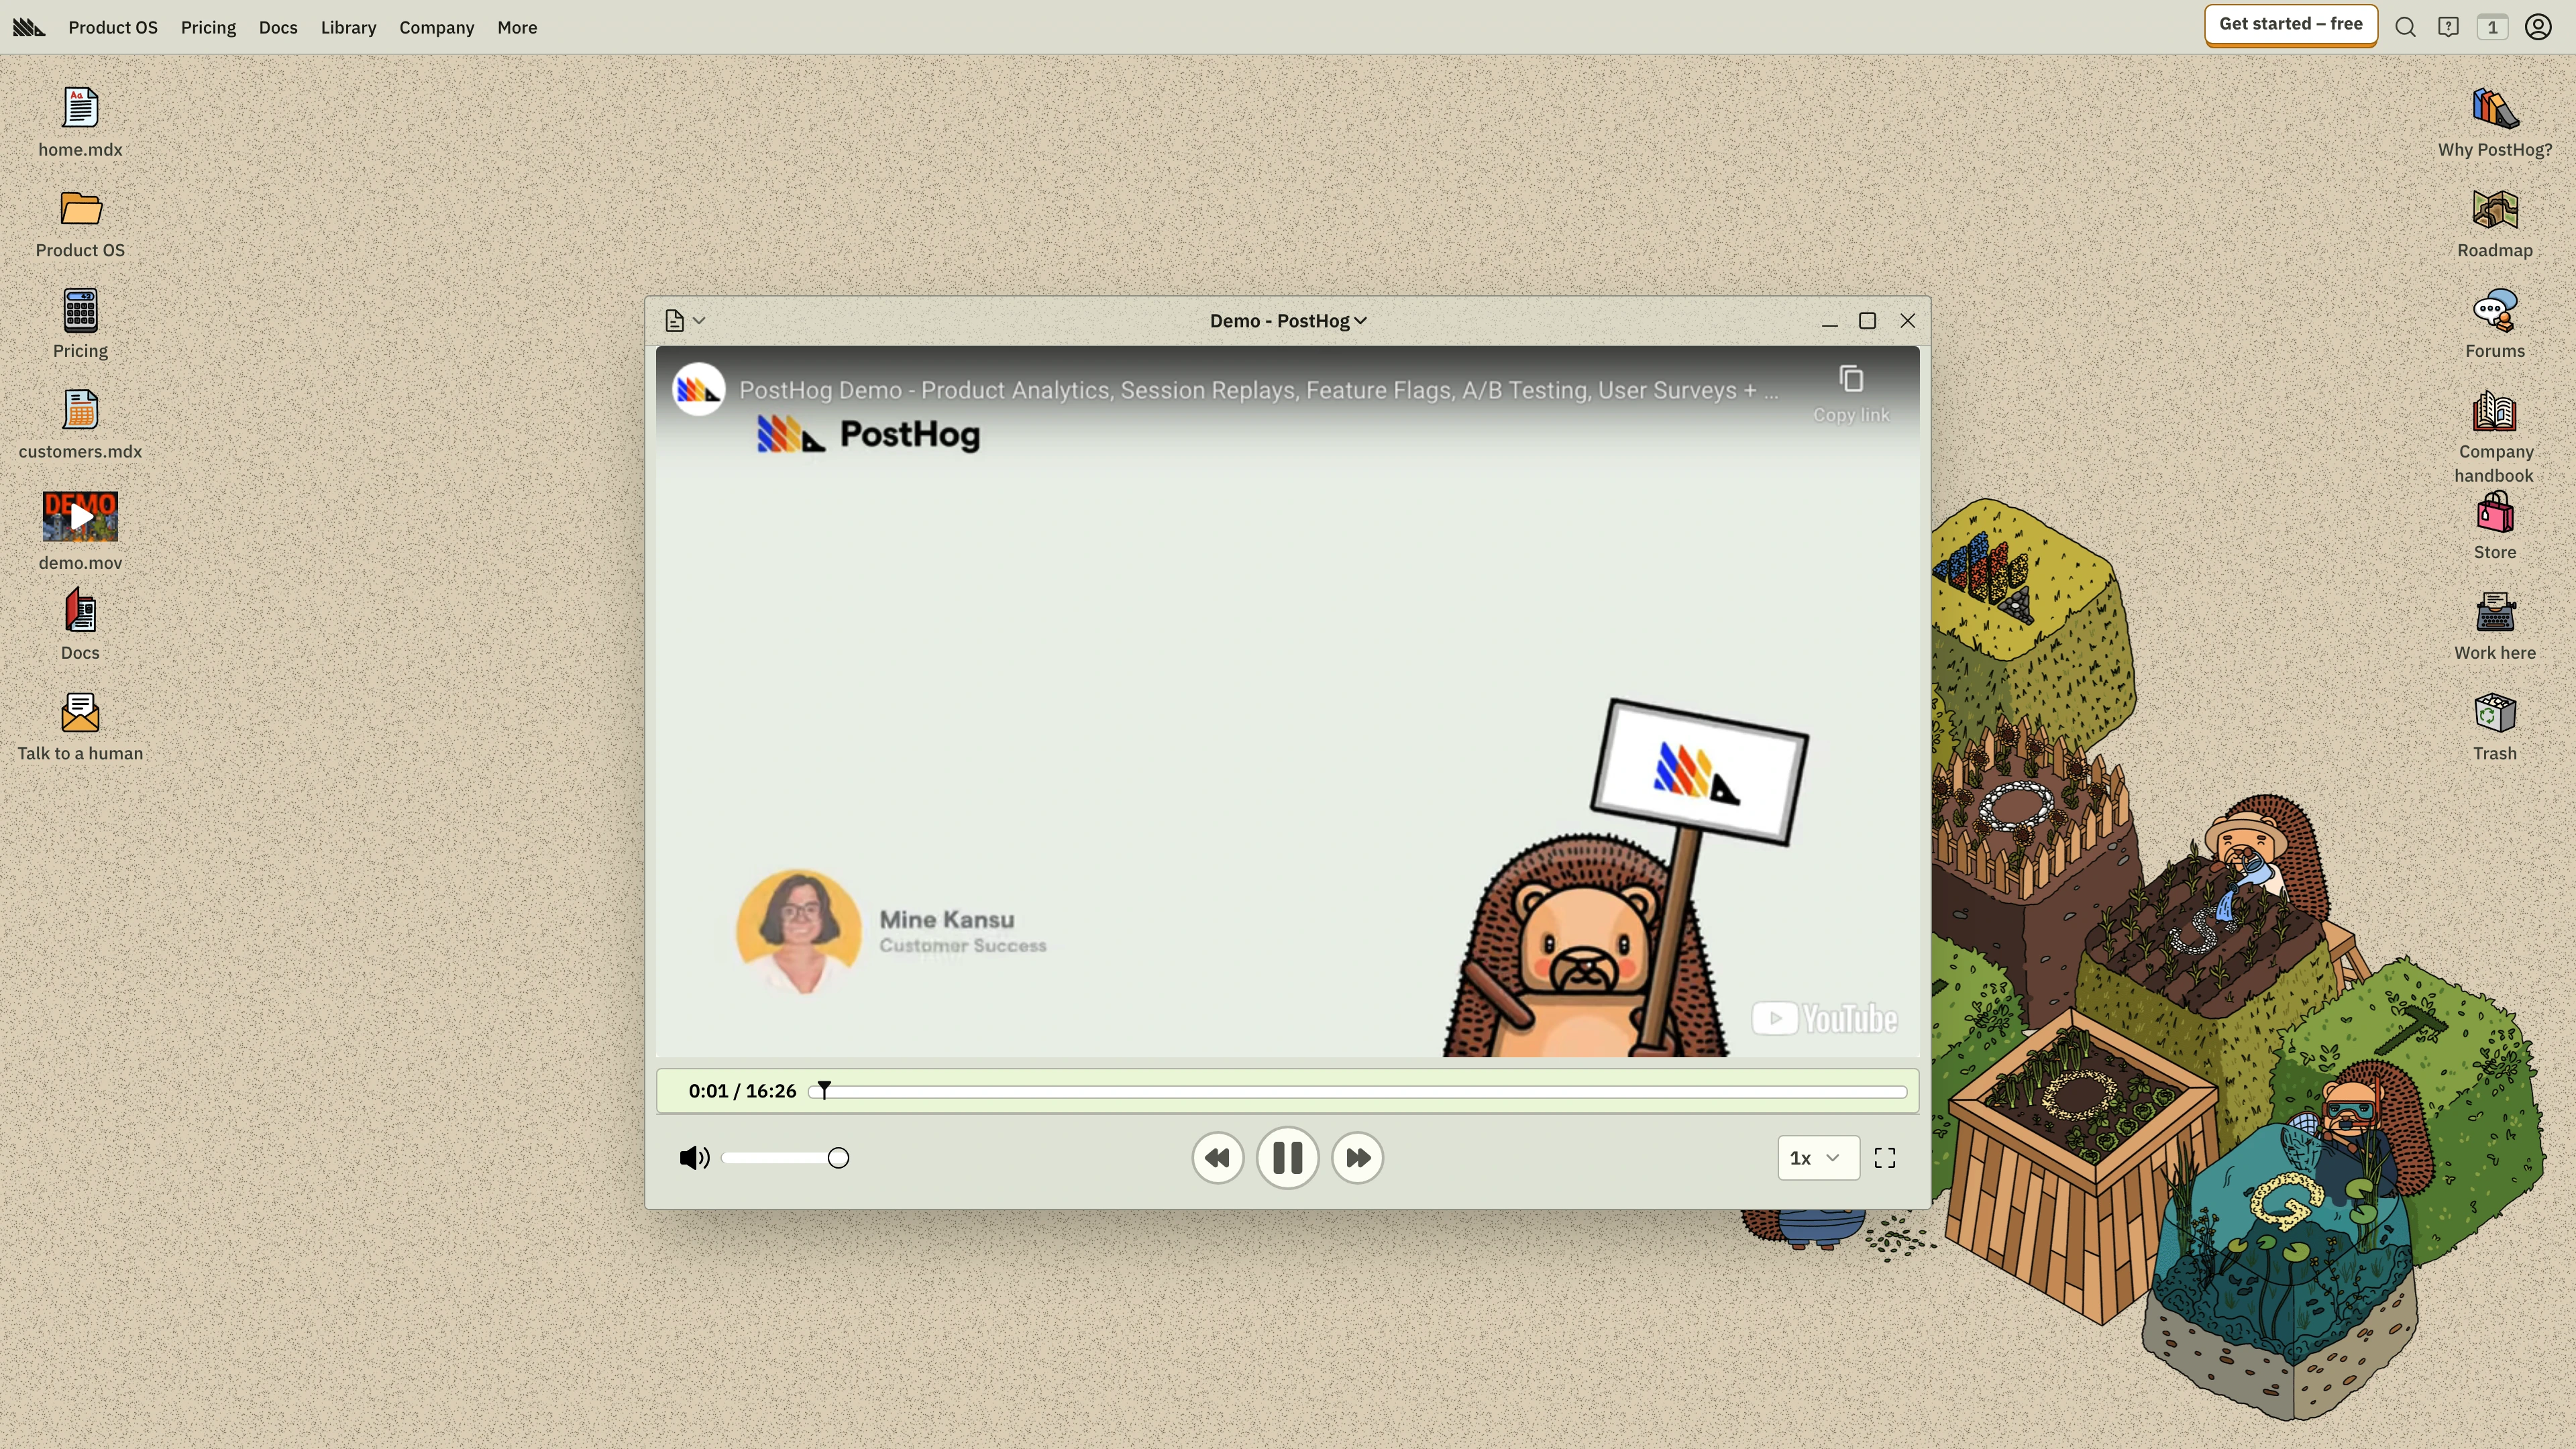Screen dimensions: 2576x1449
Task: Open Talk to a human envelope icon
Action: click(x=80, y=713)
